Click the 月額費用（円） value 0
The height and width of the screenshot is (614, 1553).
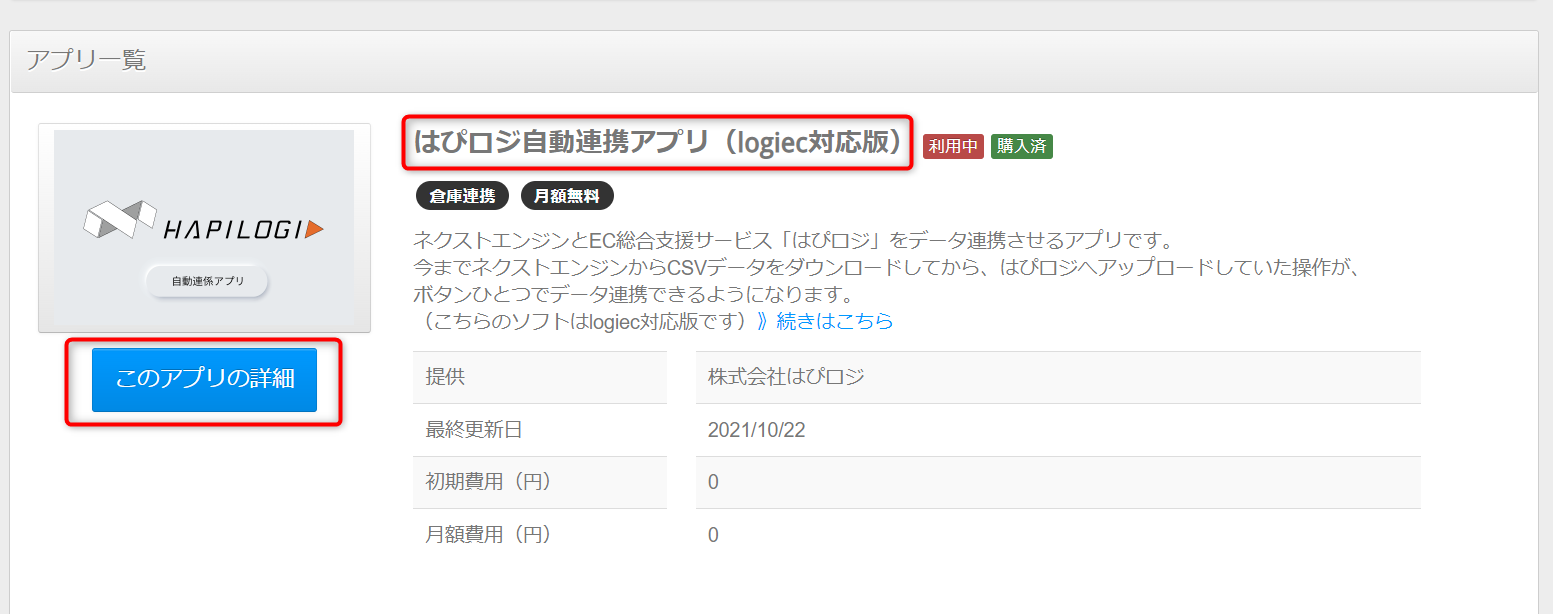713,535
